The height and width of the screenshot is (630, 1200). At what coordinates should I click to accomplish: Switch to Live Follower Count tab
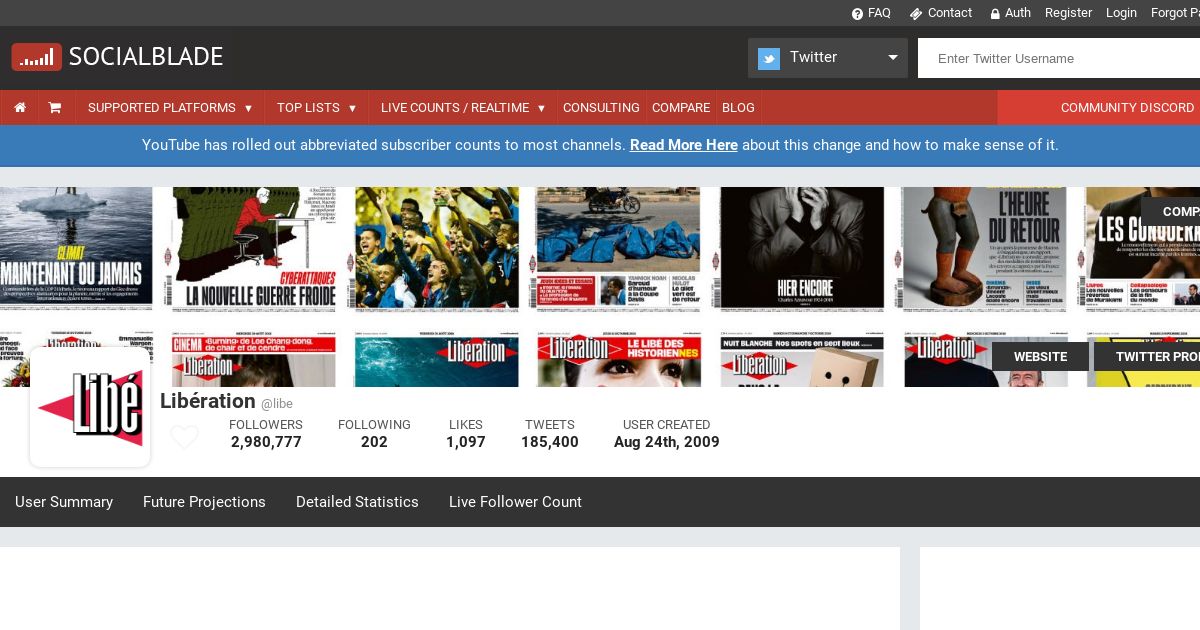tap(515, 502)
